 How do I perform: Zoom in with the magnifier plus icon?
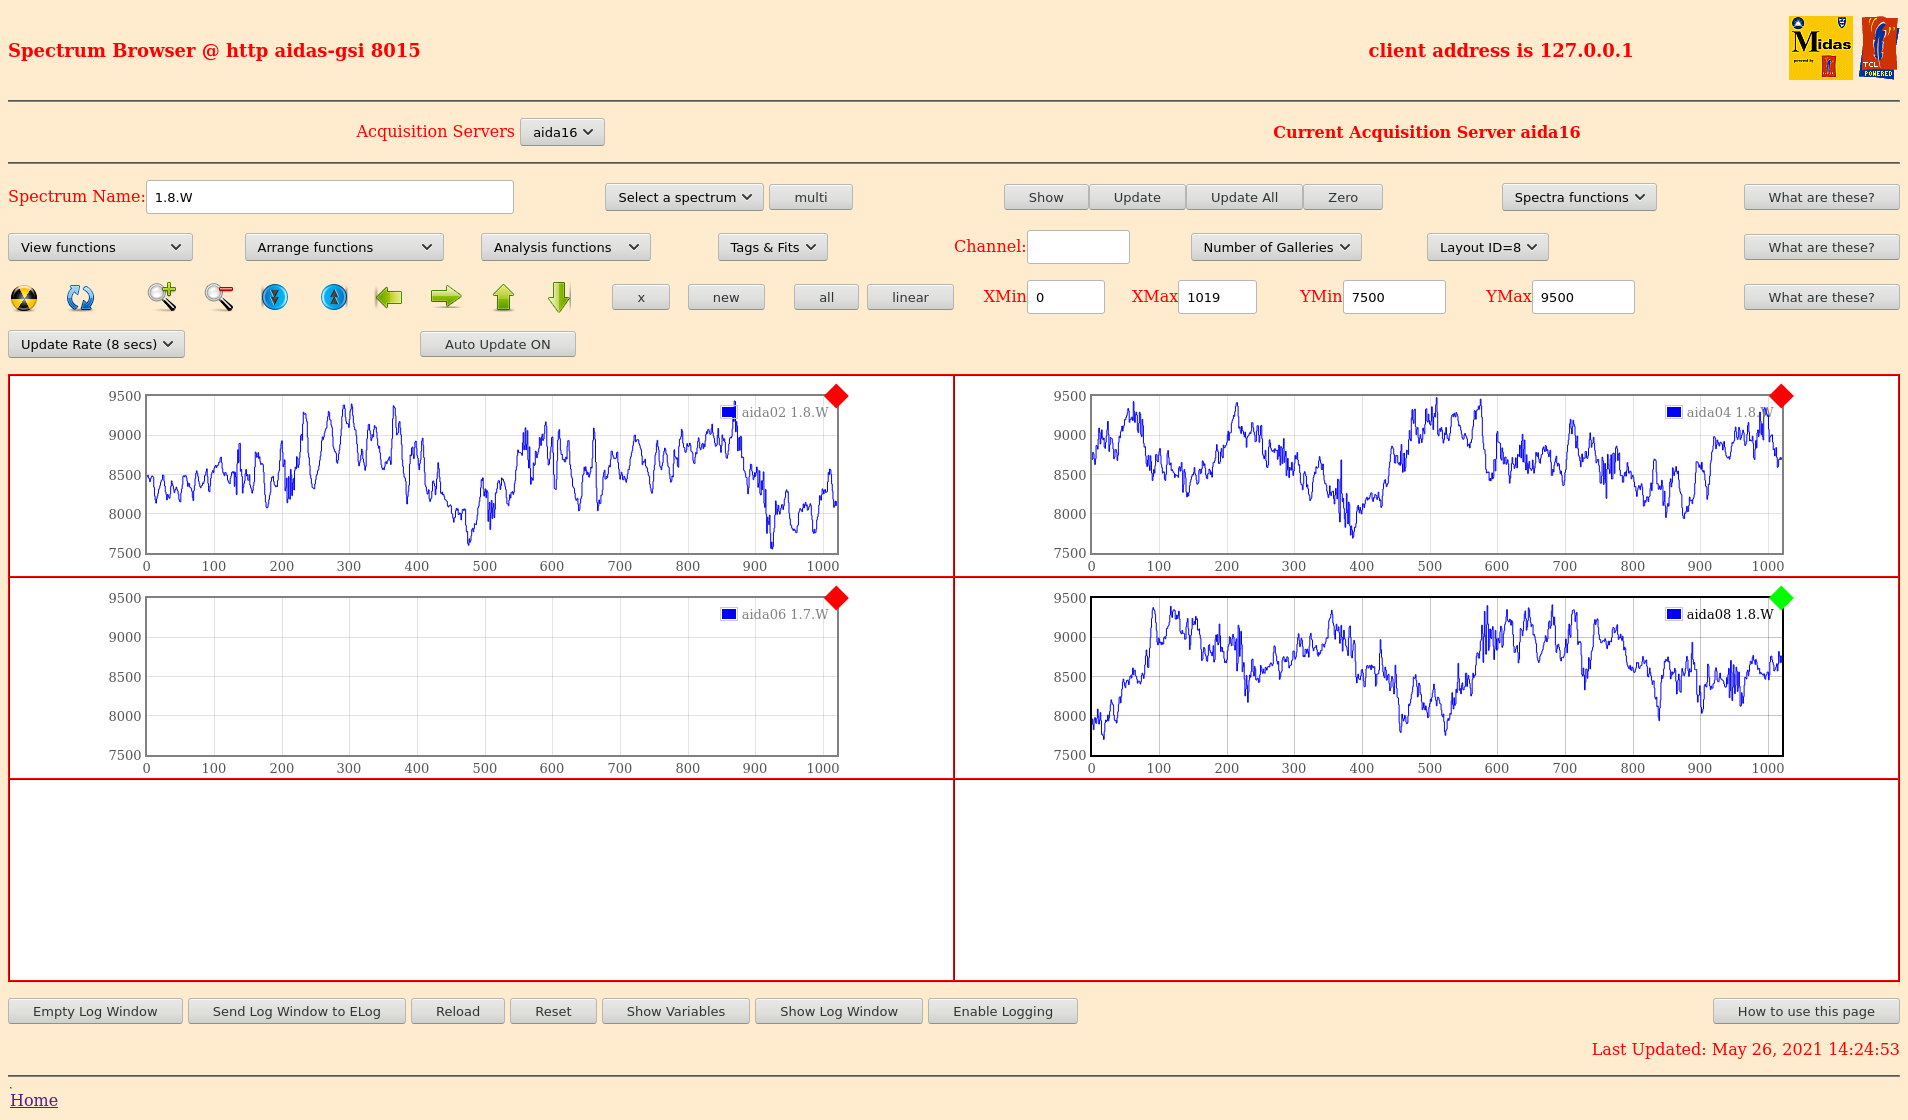pos(162,297)
